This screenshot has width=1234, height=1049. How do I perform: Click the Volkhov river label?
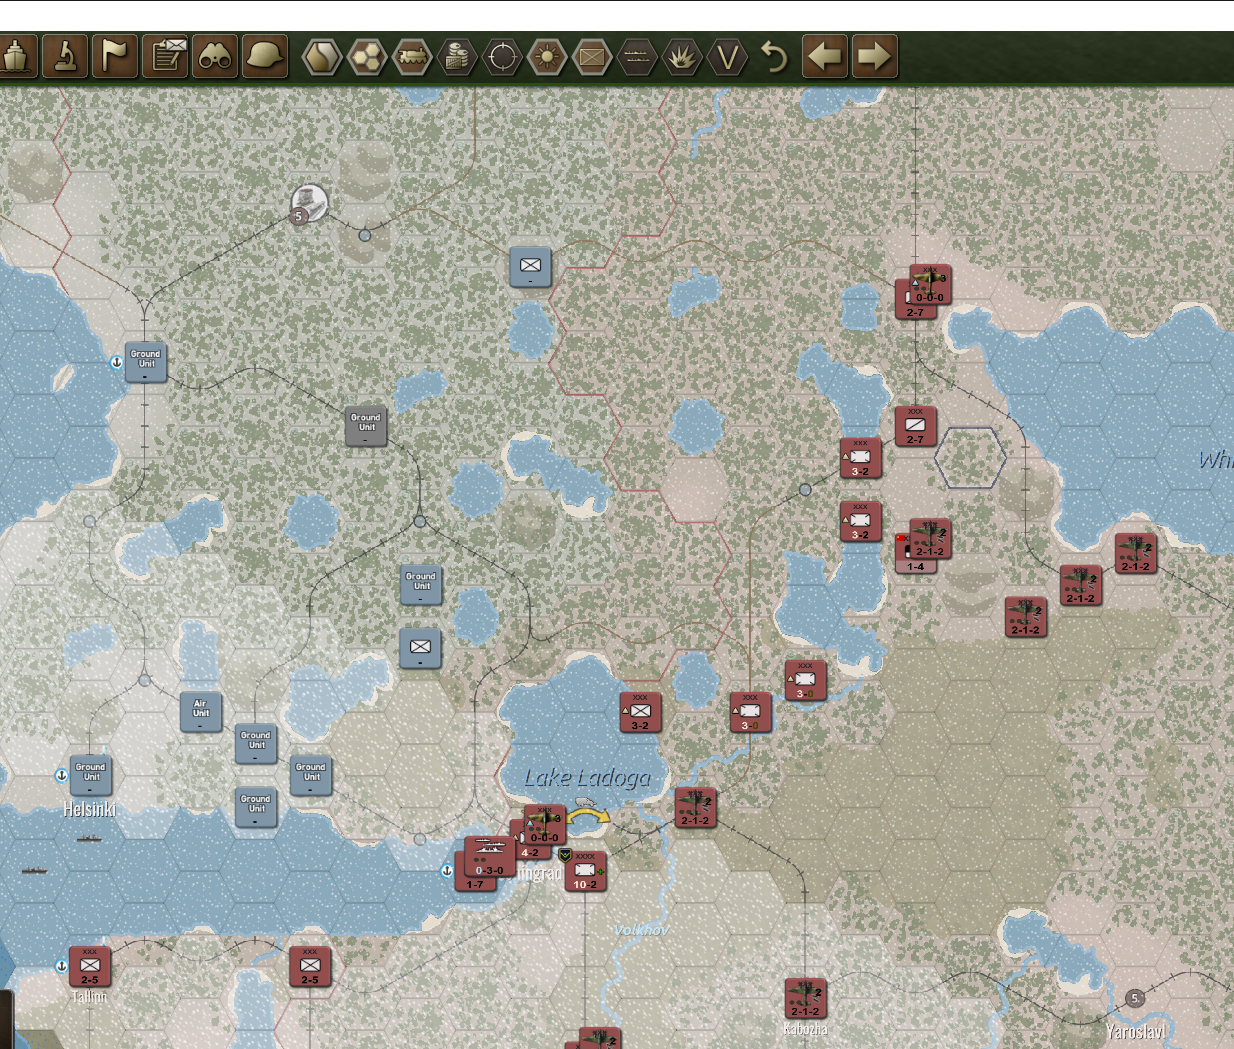641,930
